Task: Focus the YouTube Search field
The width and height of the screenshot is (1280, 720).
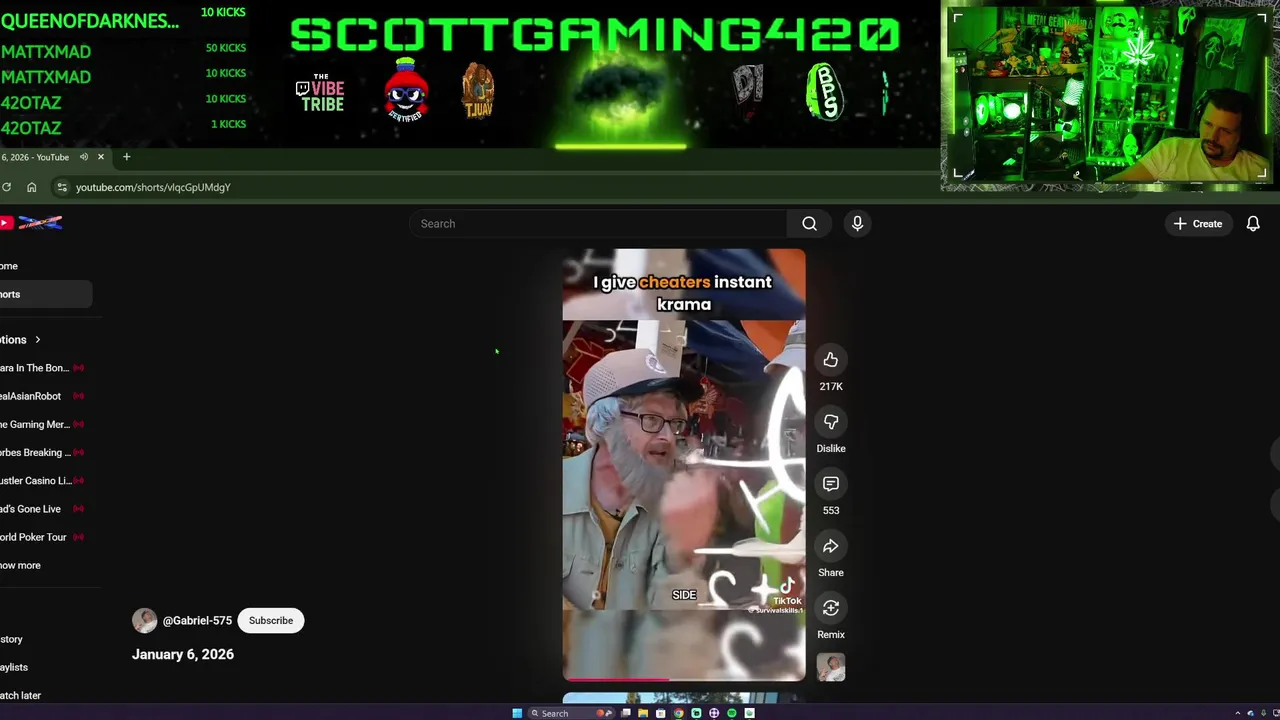Action: (x=600, y=224)
